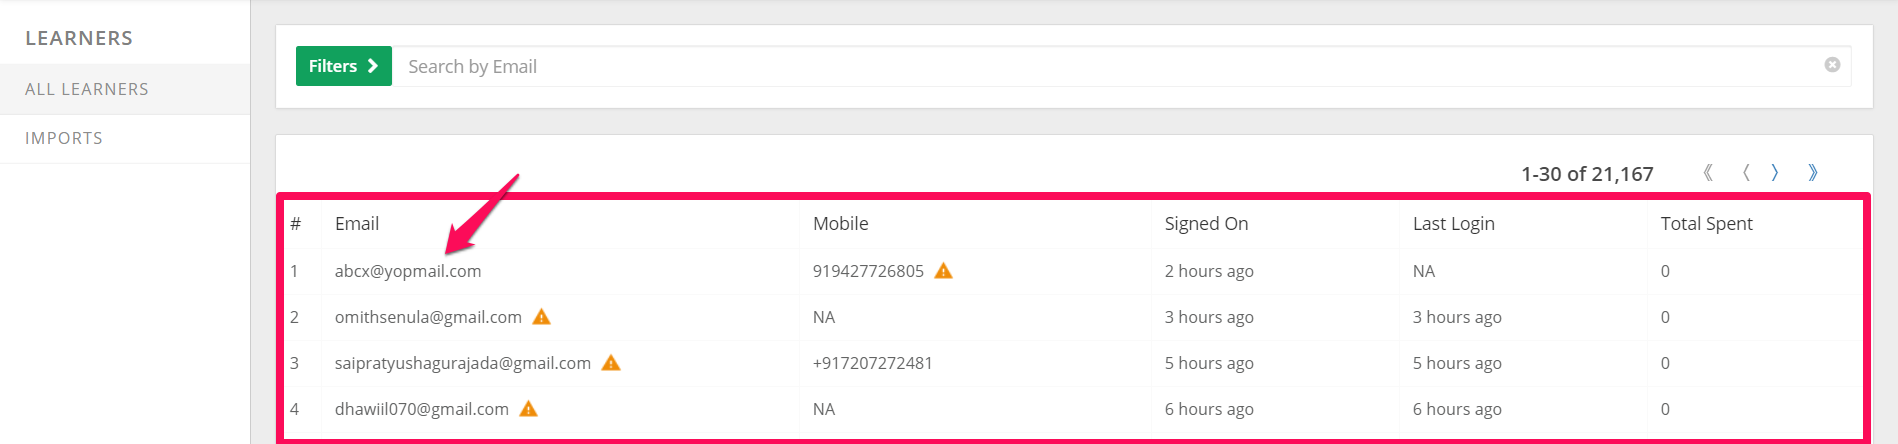Click warning icon next to dhawiil070@gmail.com
The image size is (1898, 444).
(529, 408)
